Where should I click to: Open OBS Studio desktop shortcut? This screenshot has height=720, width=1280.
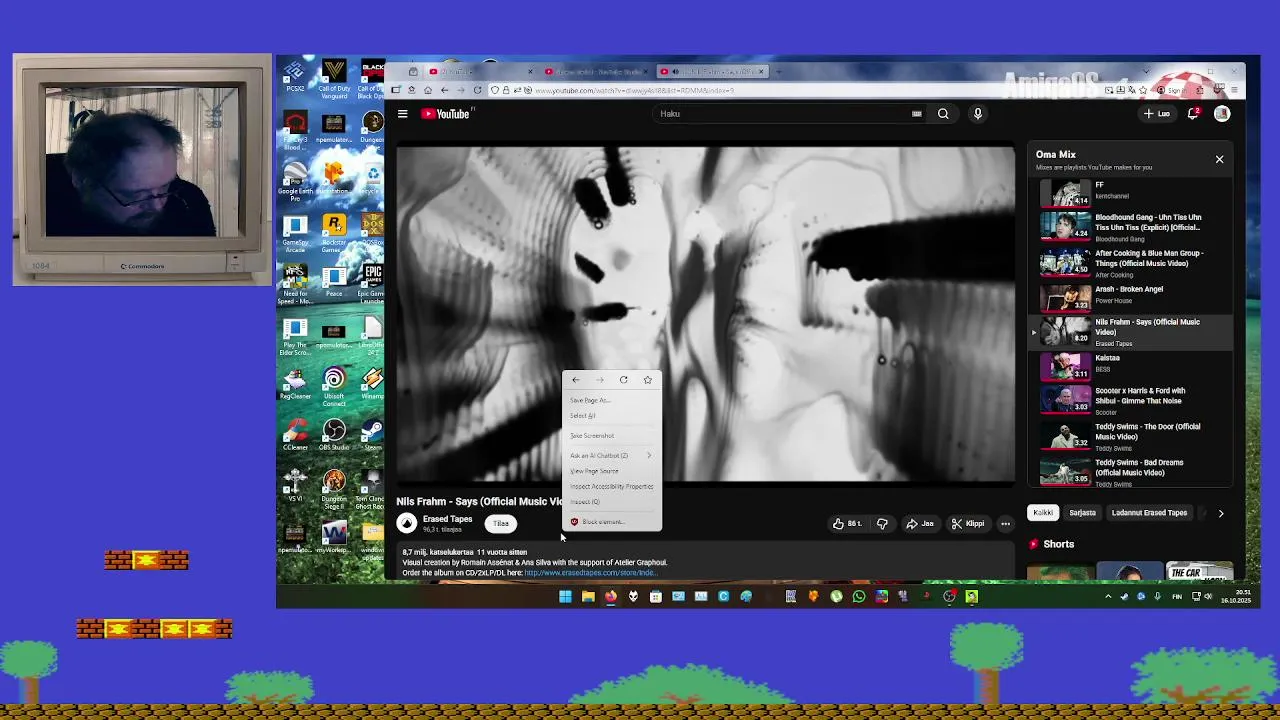[334, 435]
